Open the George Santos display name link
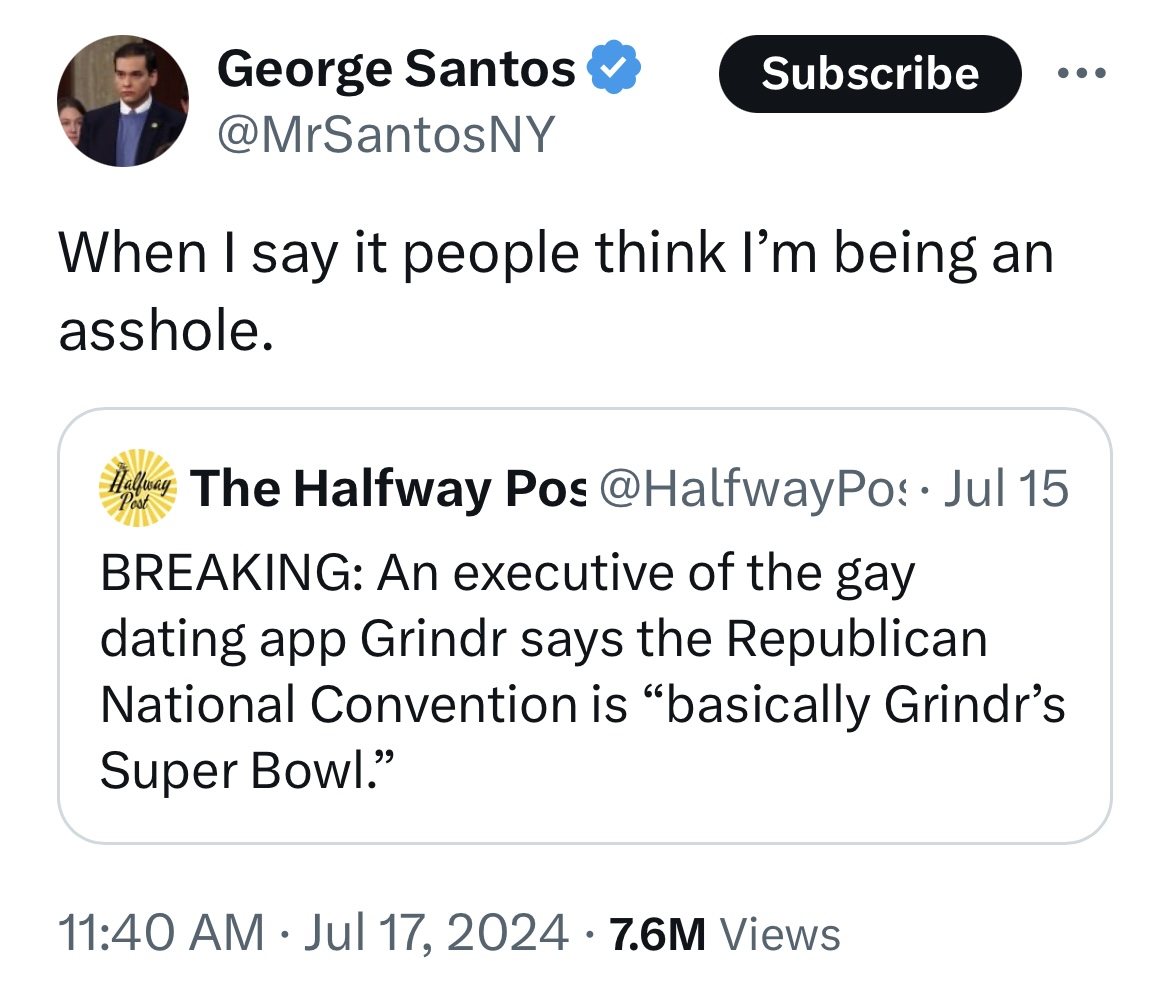This screenshot has width=1170, height=999. pos(396,70)
